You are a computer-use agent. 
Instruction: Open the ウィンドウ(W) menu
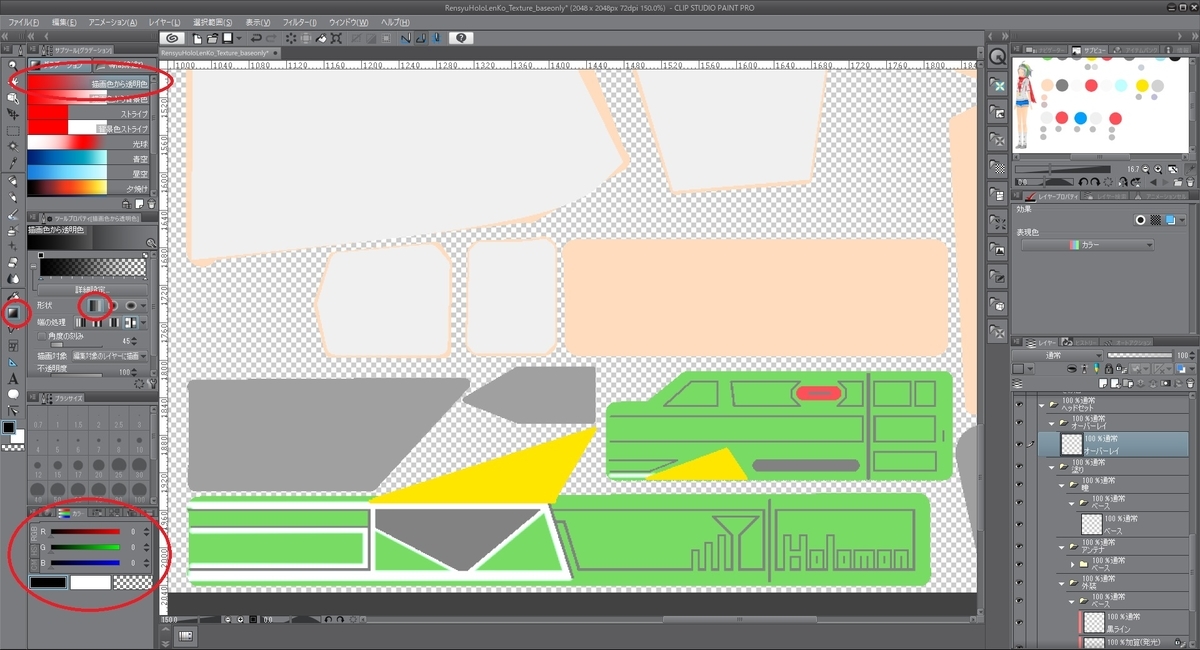point(348,21)
